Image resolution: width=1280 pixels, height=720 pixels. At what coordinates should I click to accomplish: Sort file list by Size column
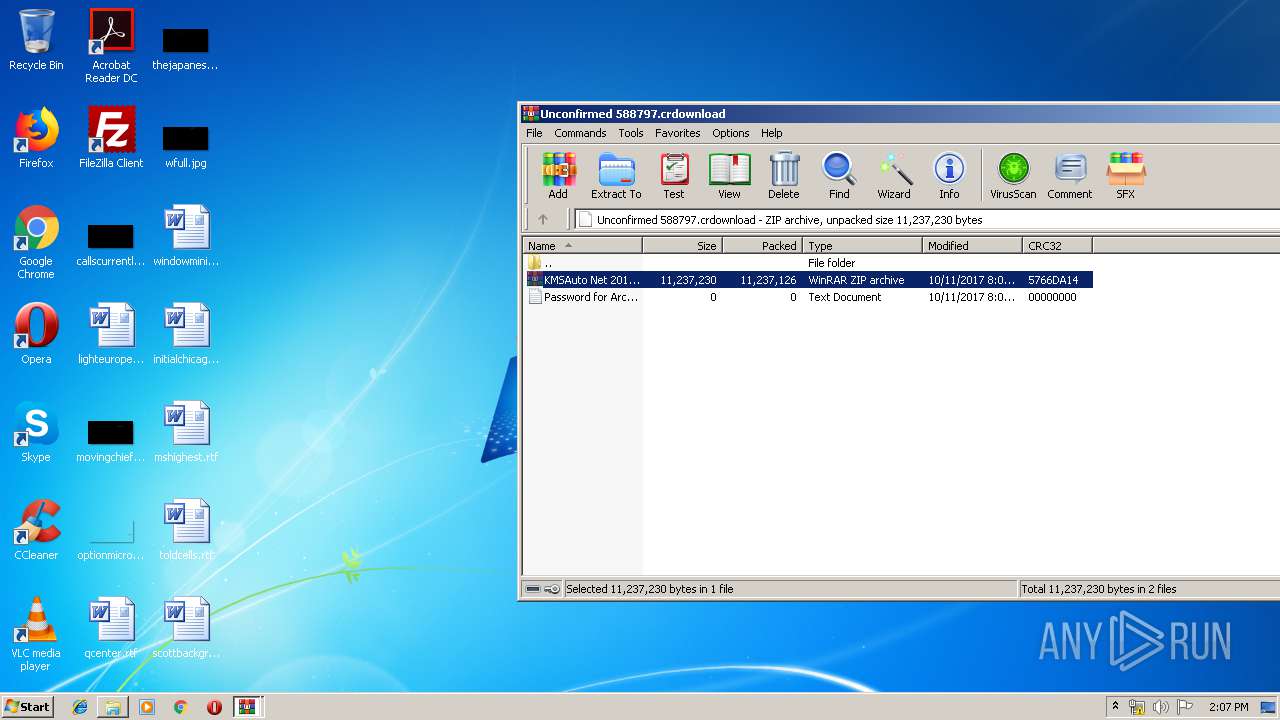[x=683, y=245]
